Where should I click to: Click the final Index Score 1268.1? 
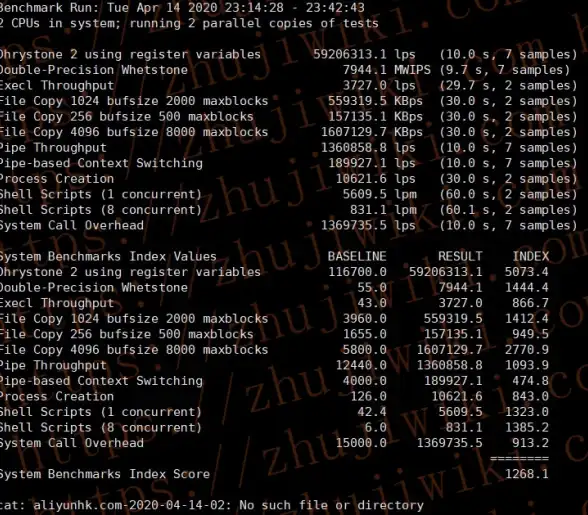(526, 474)
